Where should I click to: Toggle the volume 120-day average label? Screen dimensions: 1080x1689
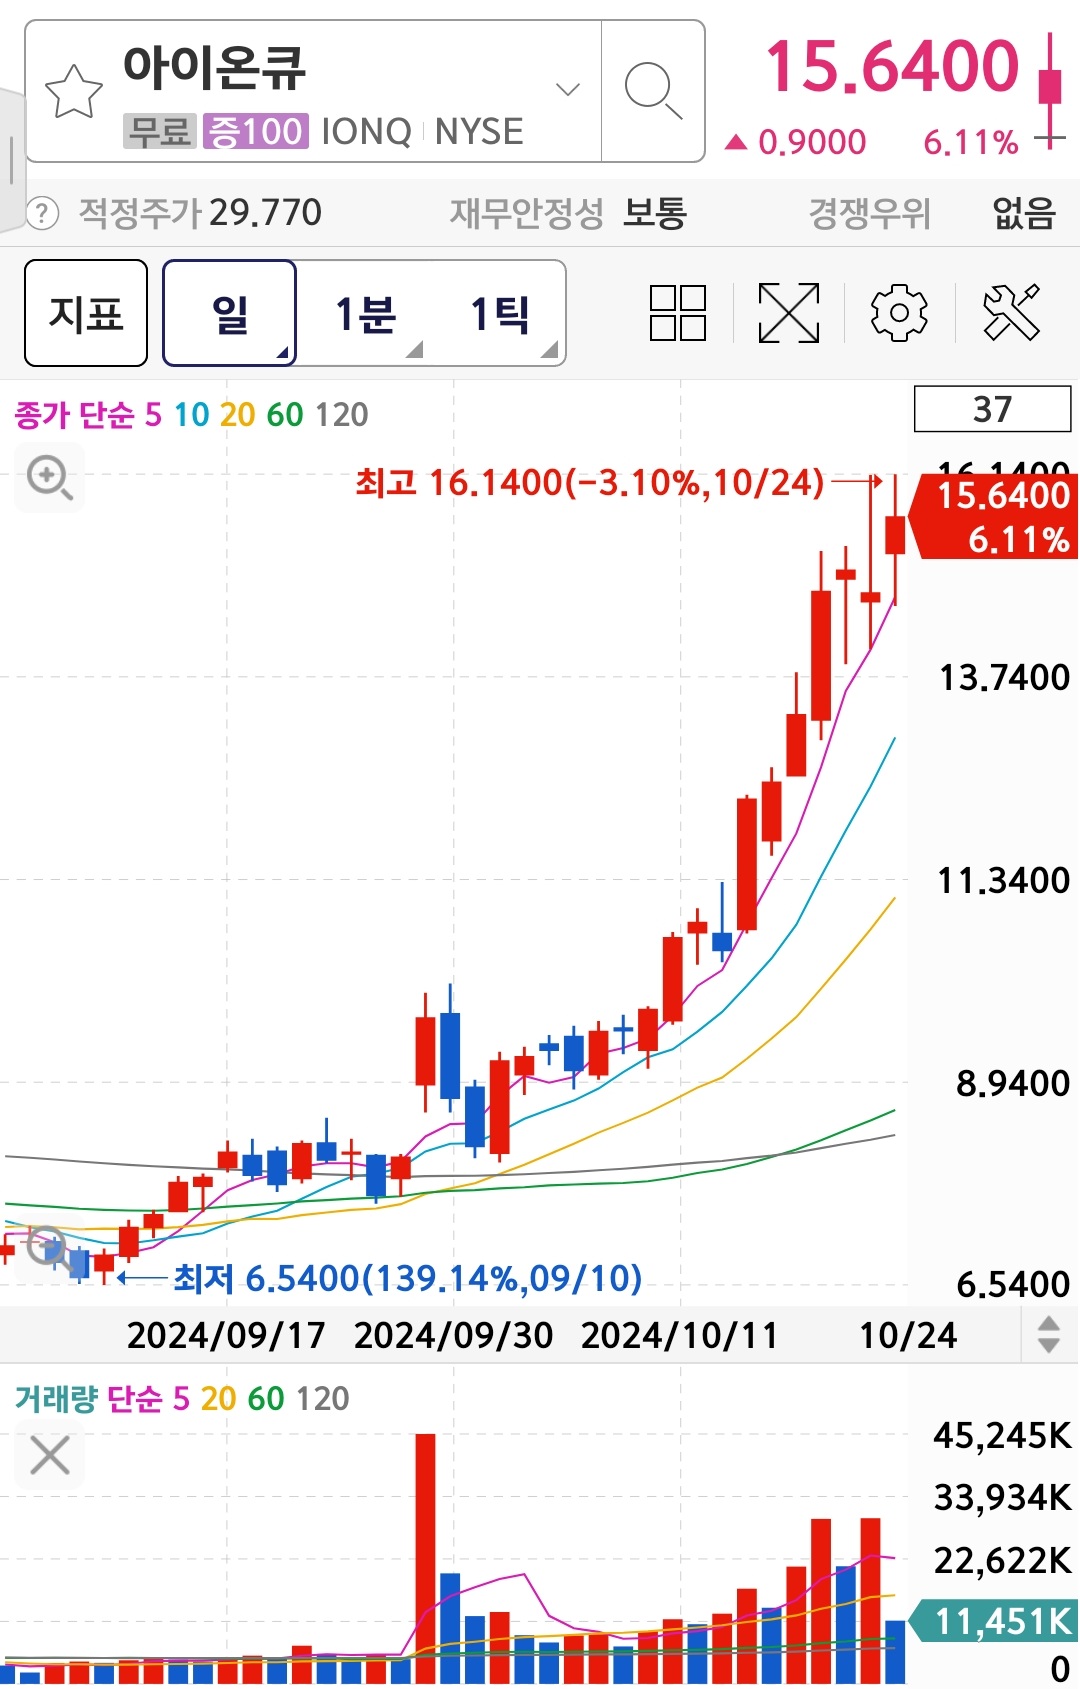[323, 1398]
